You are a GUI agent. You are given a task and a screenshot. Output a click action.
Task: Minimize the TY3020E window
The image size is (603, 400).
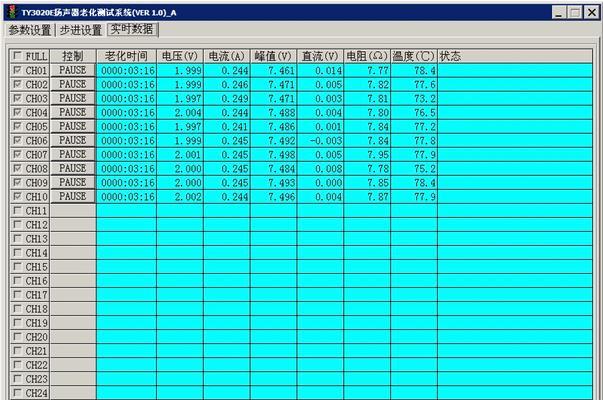pyautogui.click(x=559, y=12)
